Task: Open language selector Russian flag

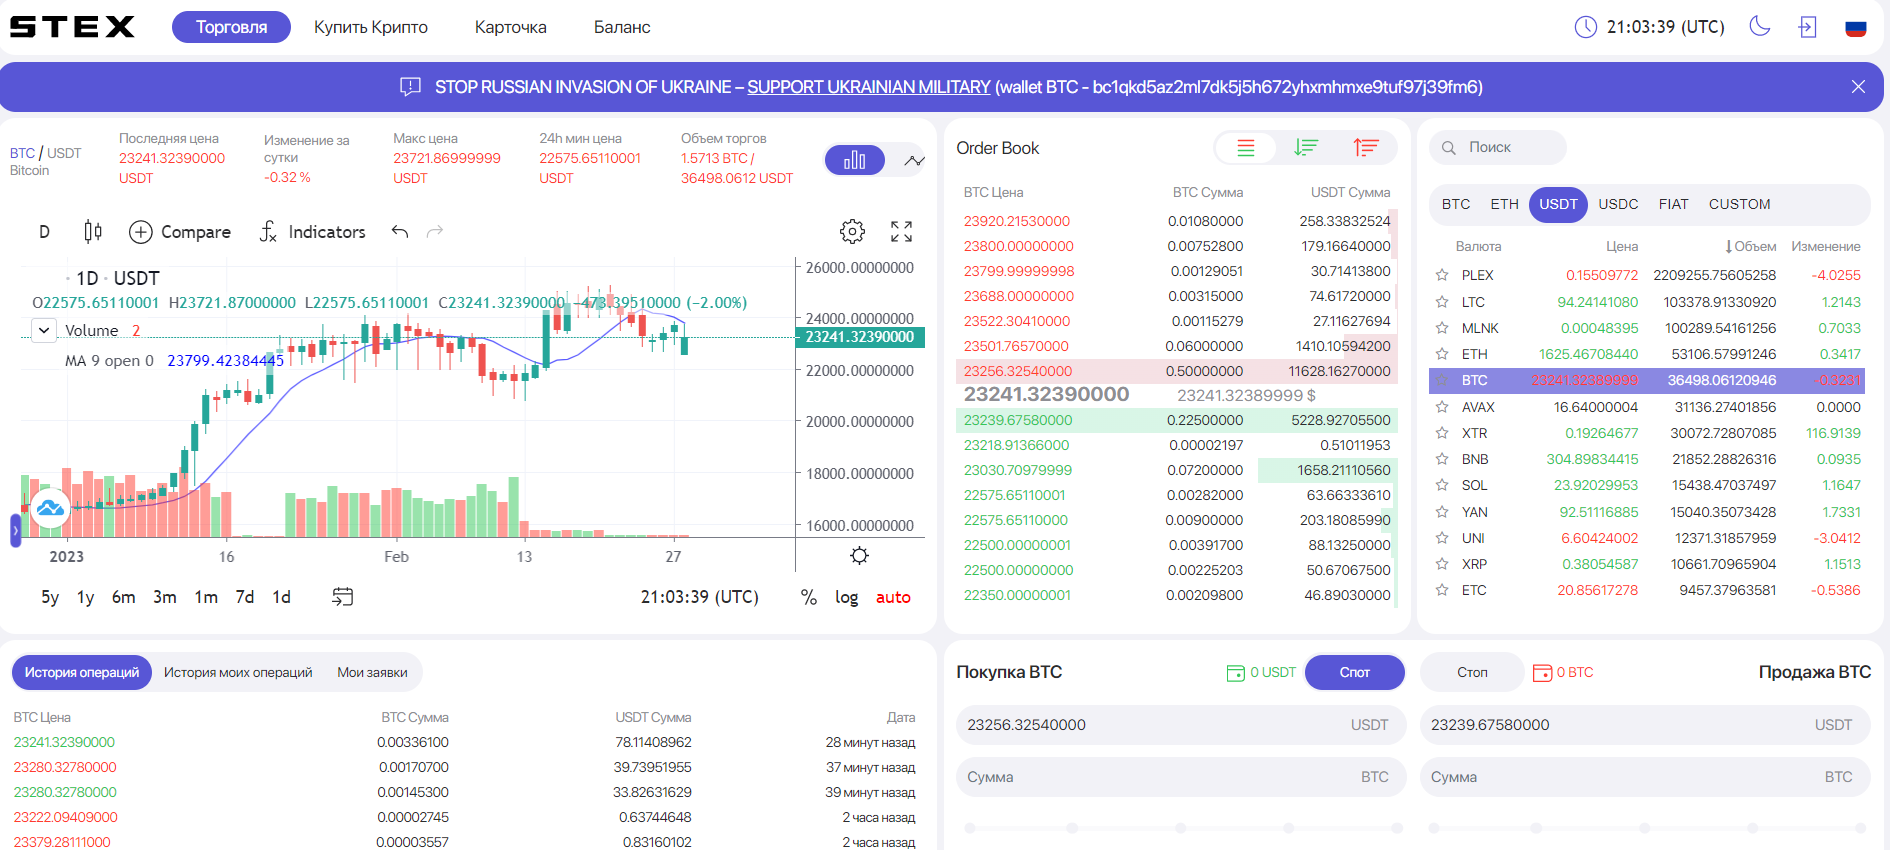Action: click(1856, 28)
